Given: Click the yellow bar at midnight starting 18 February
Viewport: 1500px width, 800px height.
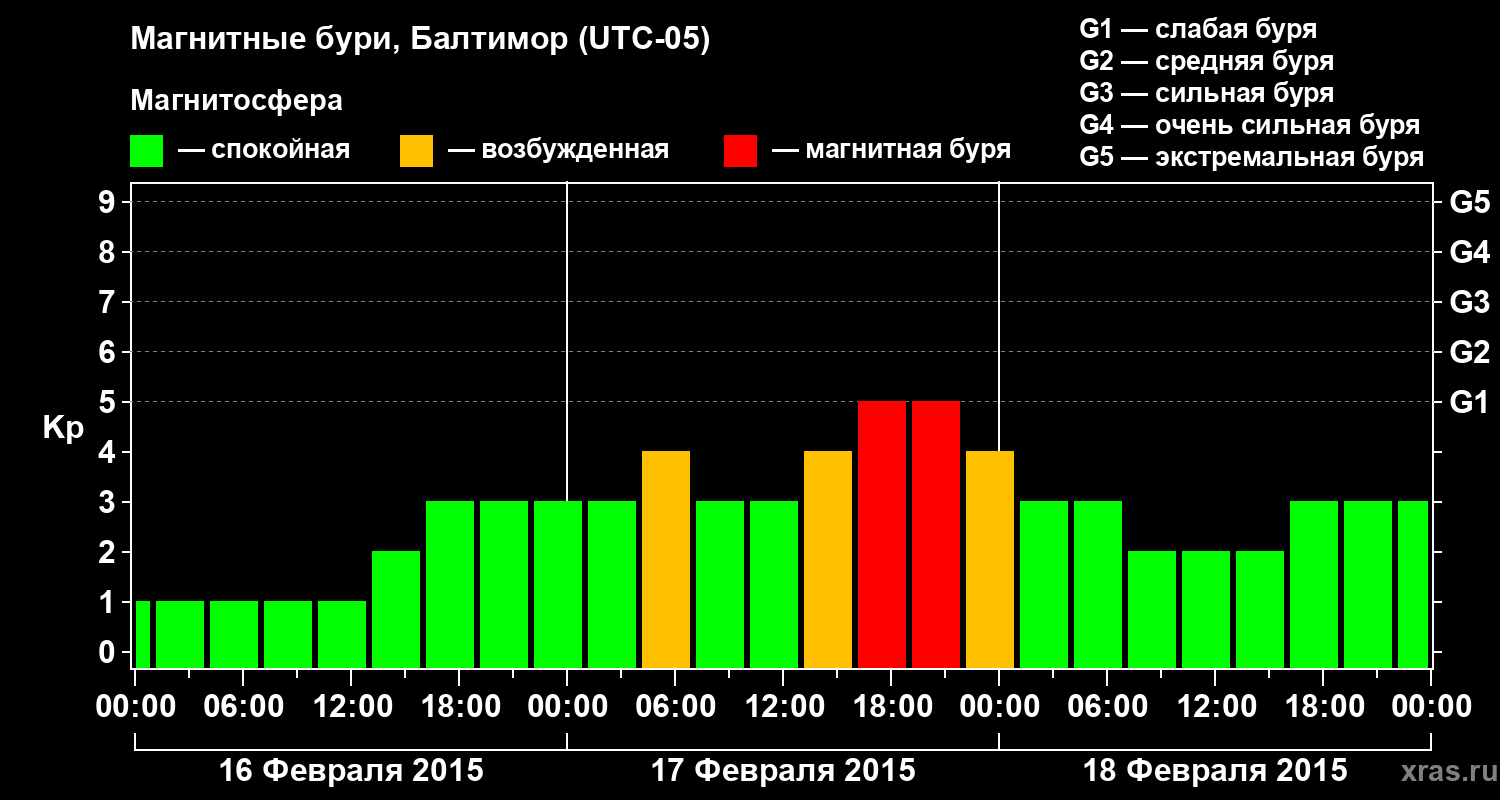Looking at the screenshot, I should [x=990, y=559].
